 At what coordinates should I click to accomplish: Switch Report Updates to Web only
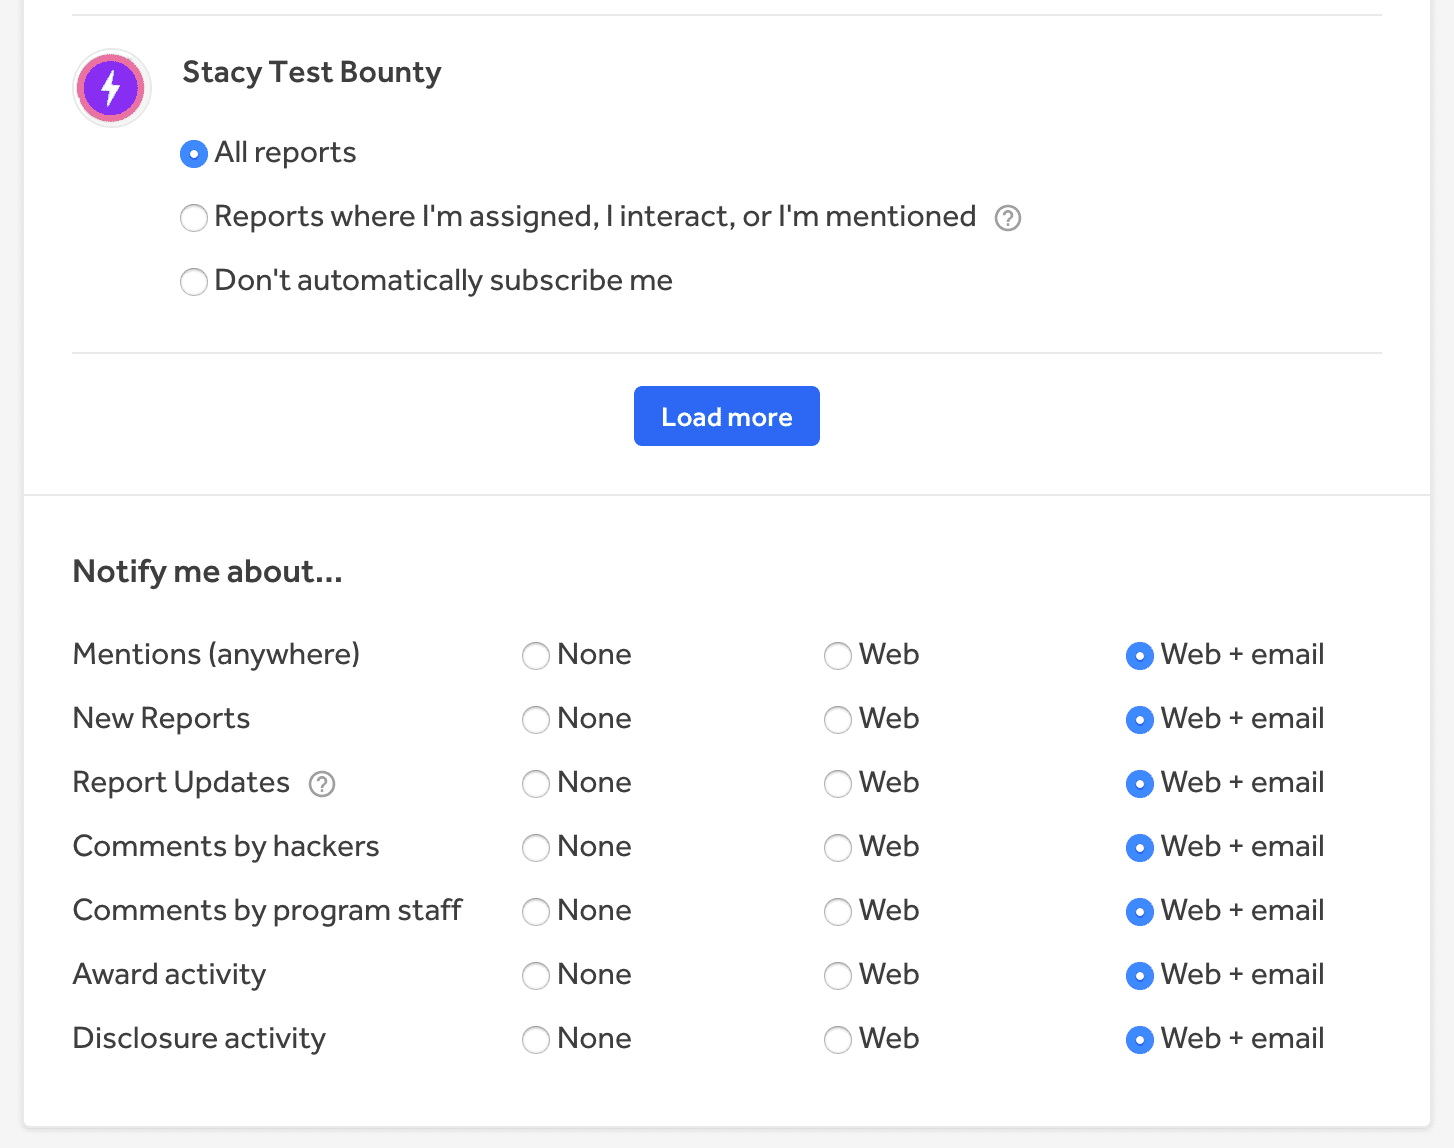coord(837,784)
